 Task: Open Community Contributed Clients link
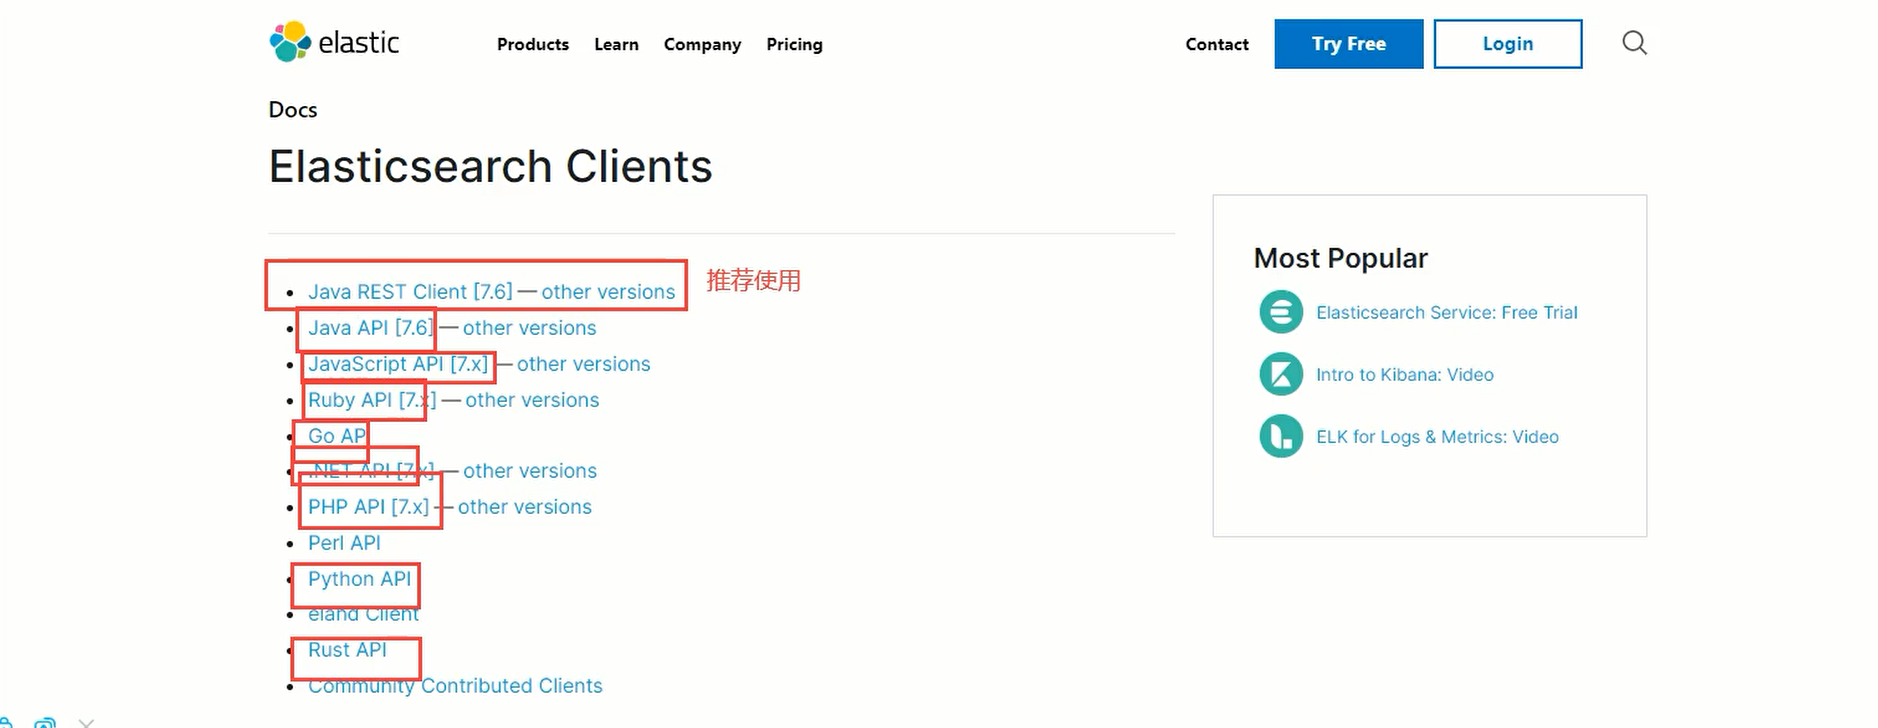point(455,686)
